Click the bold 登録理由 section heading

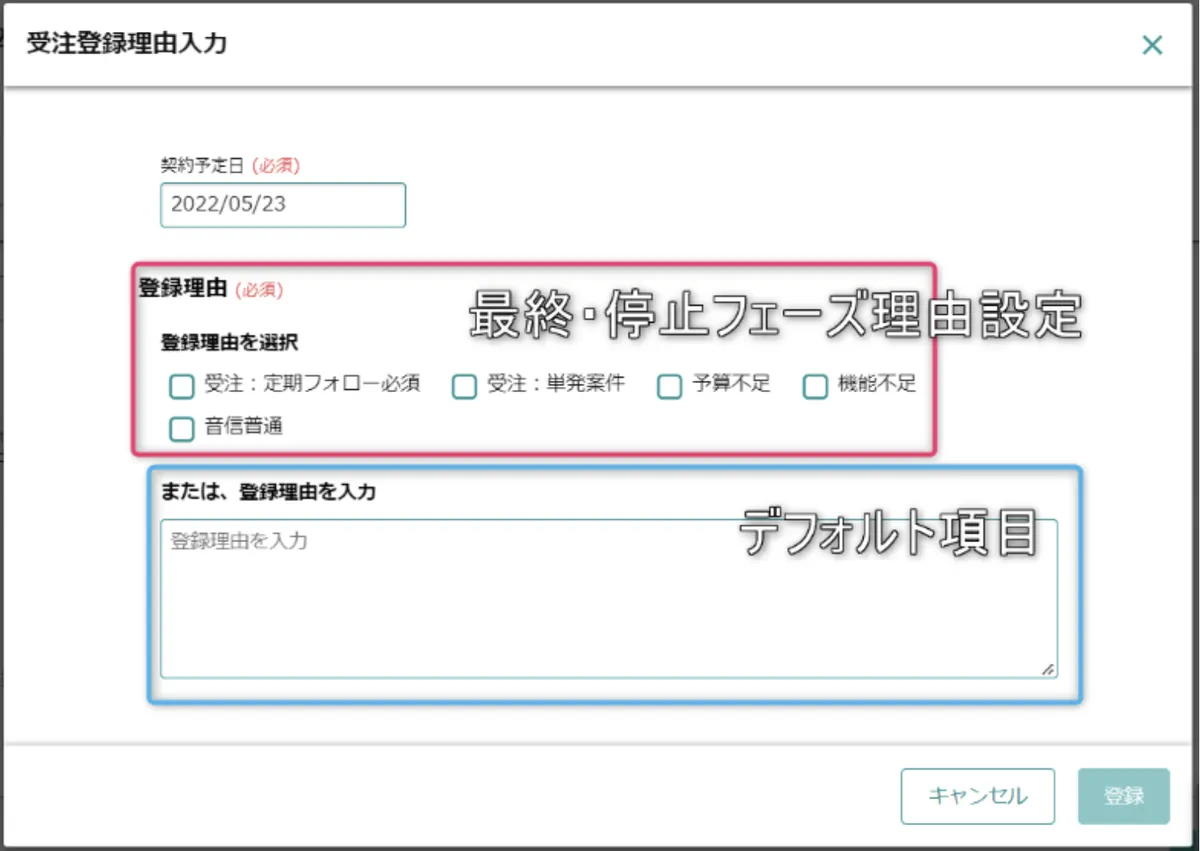183,289
